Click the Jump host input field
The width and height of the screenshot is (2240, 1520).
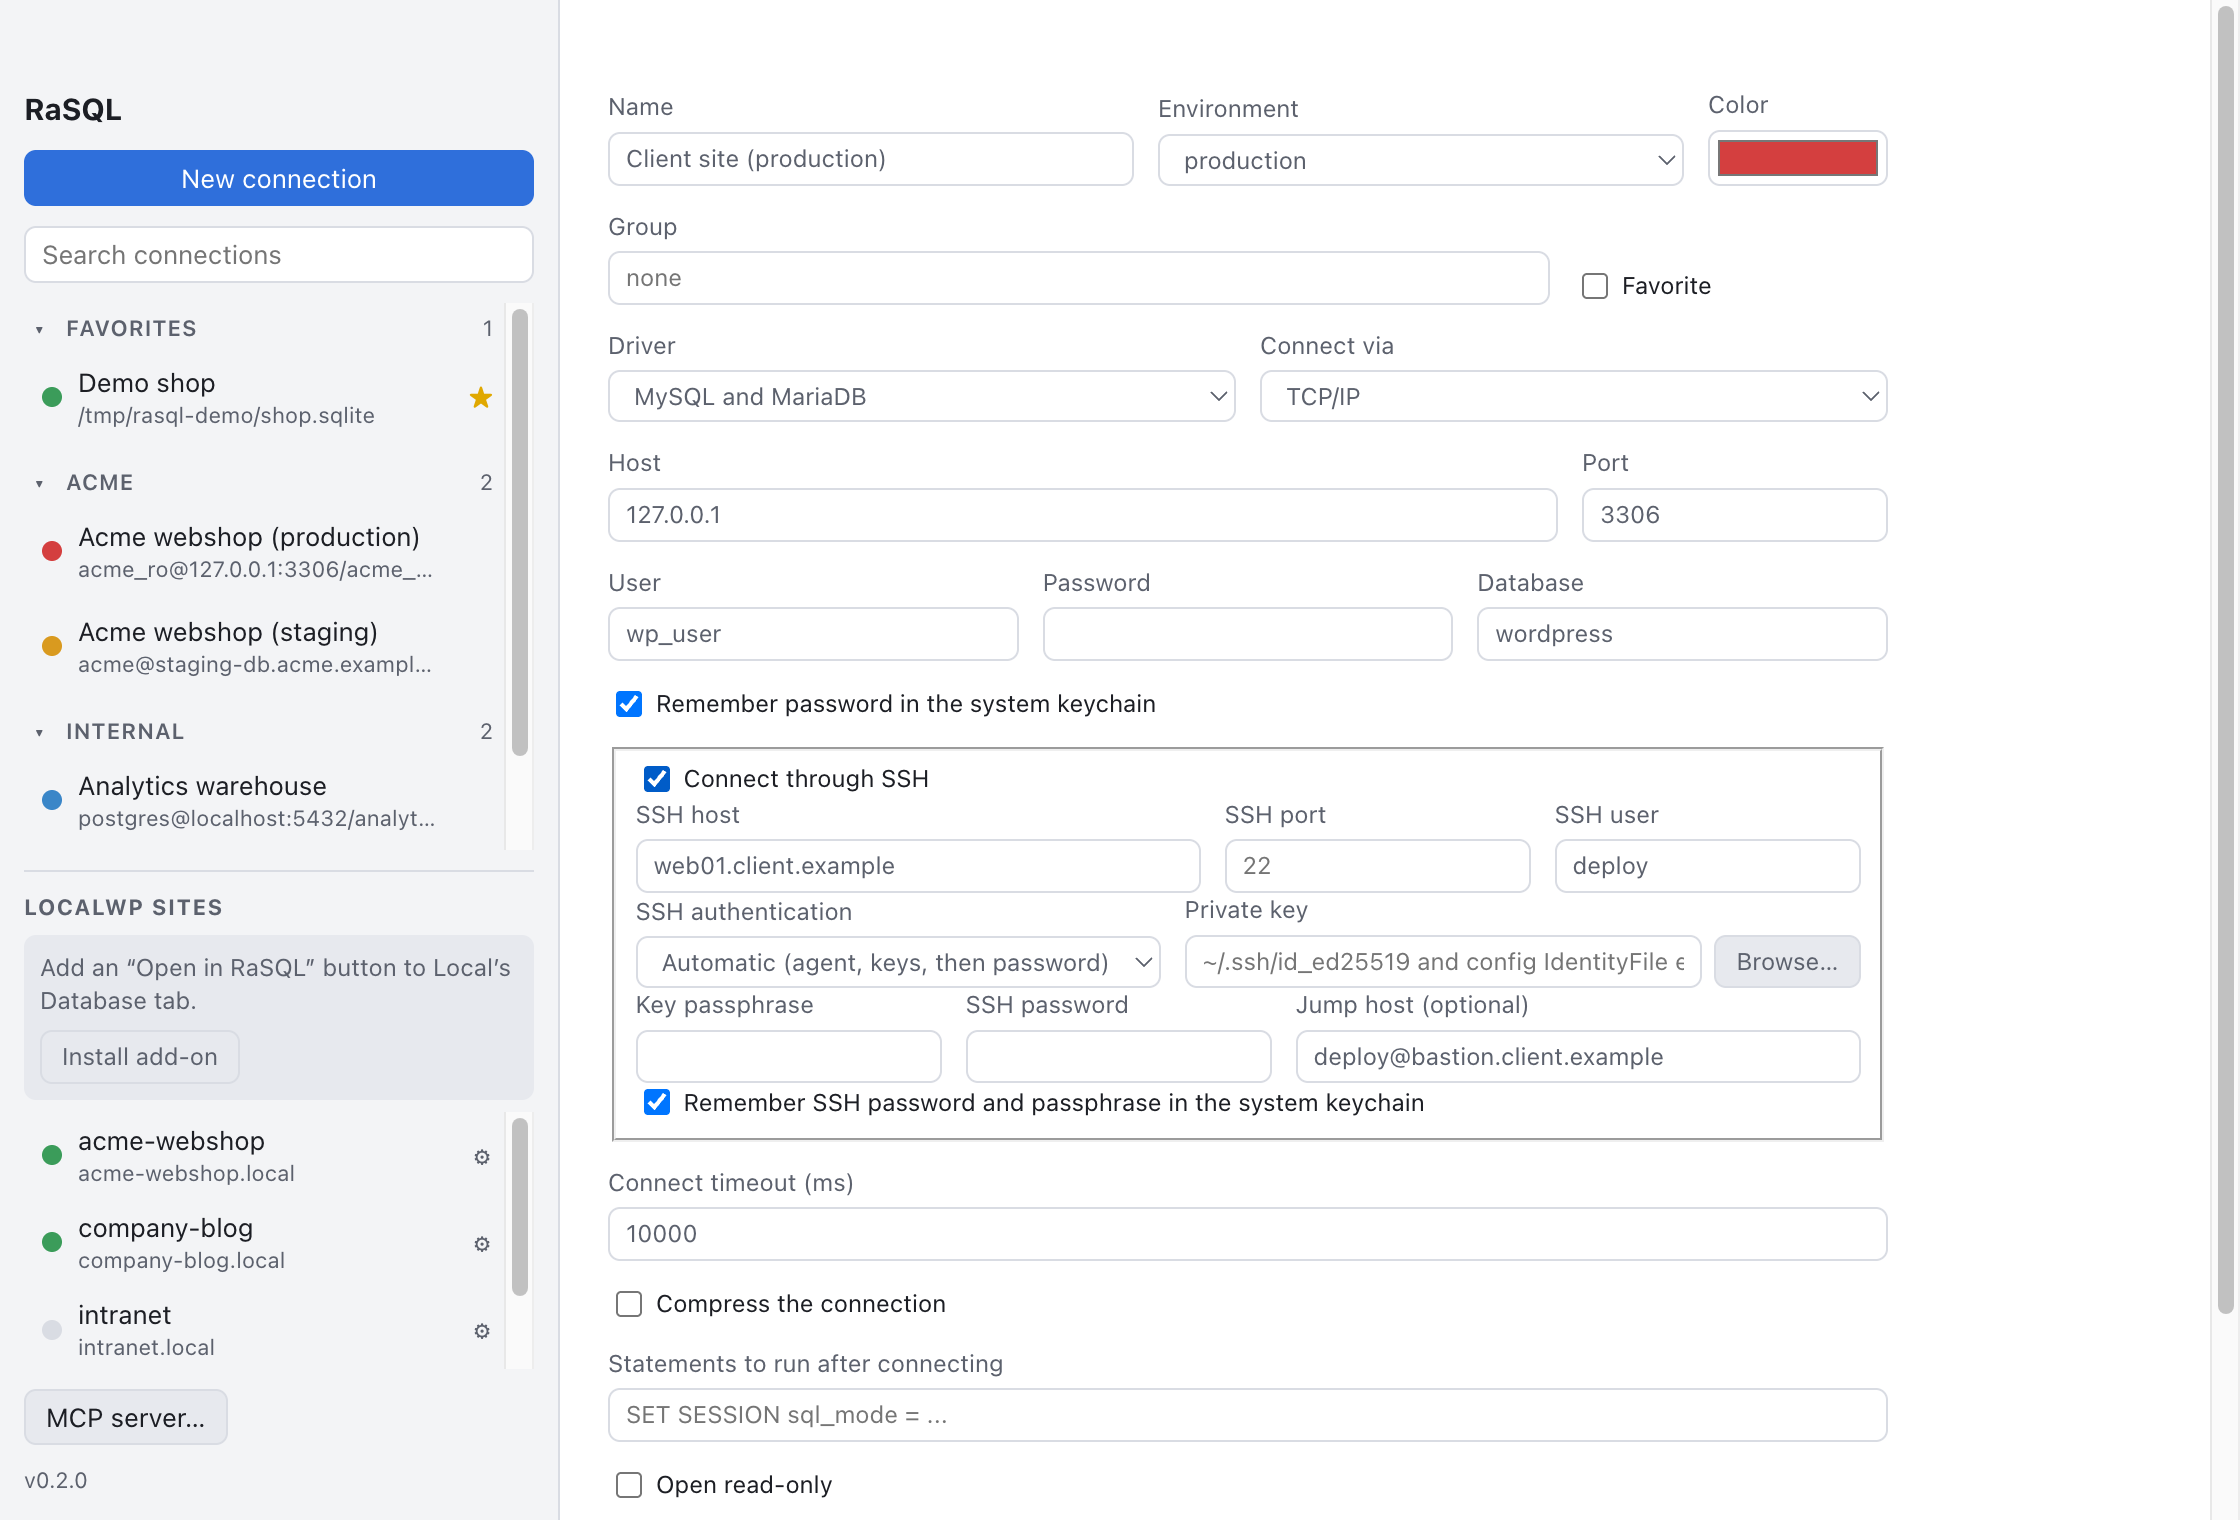click(x=1578, y=1057)
